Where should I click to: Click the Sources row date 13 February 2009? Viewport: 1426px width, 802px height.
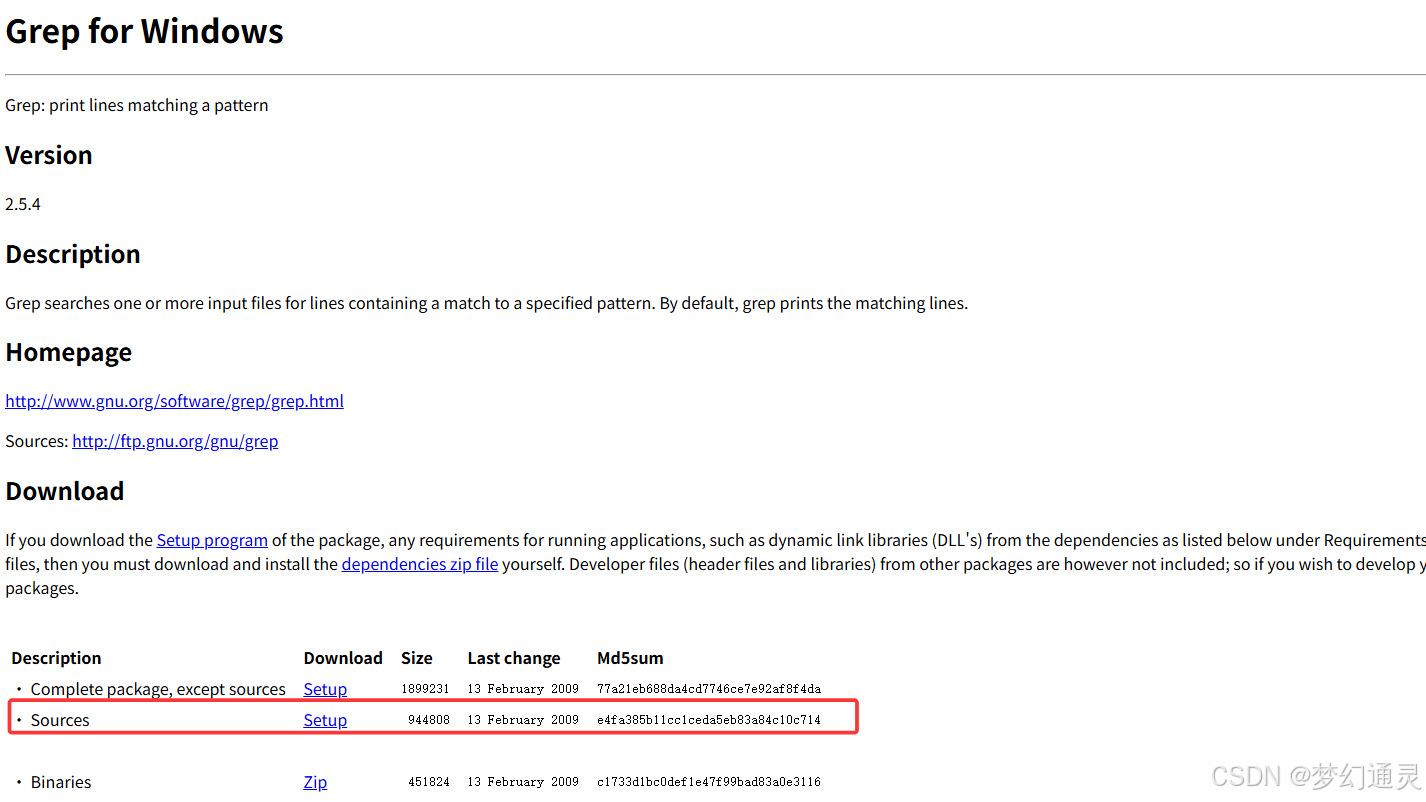(523, 720)
